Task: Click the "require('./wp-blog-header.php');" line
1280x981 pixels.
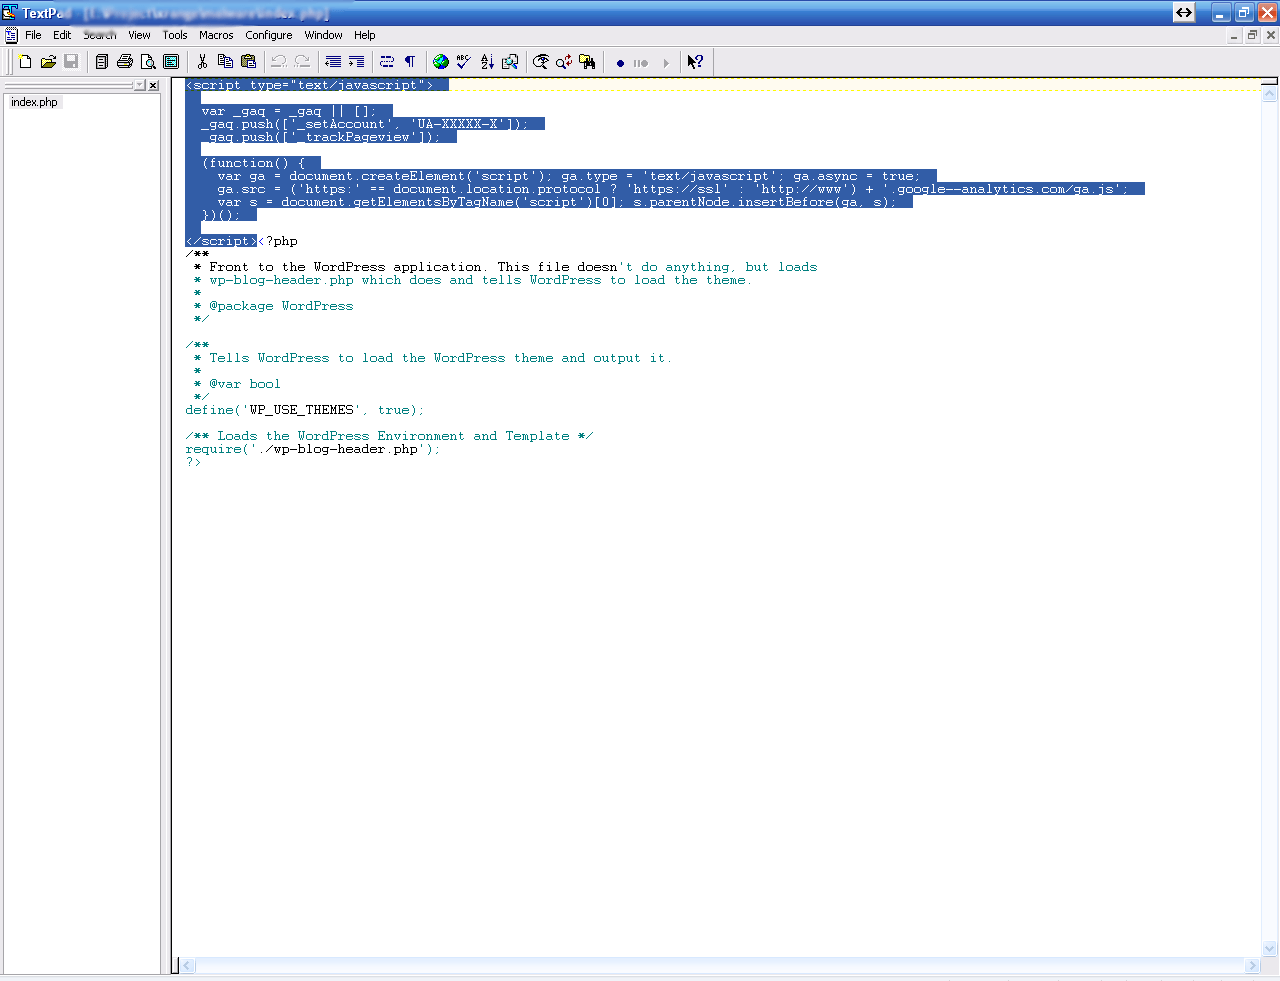Action: tap(312, 449)
